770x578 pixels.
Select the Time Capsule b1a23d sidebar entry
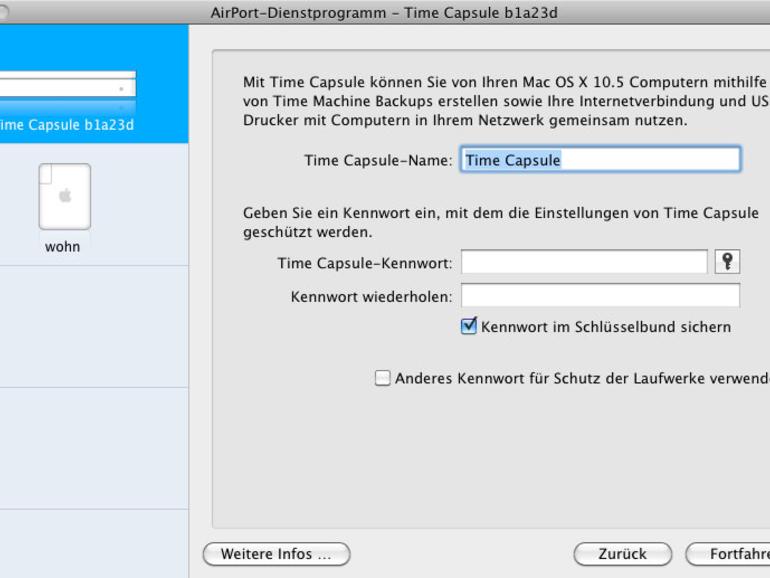point(67,125)
